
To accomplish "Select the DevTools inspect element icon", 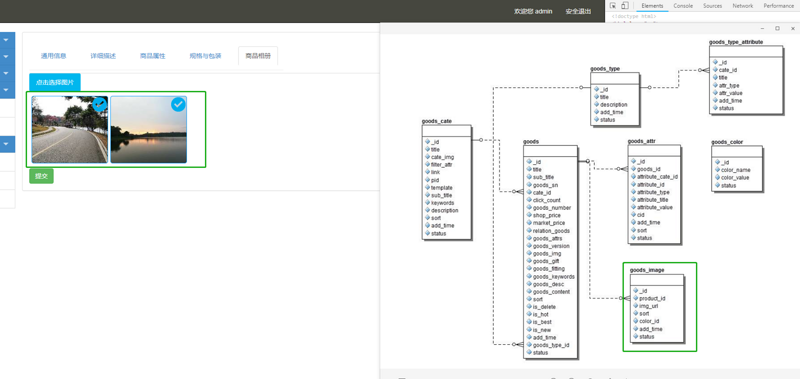I will pyautogui.click(x=613, y=6).
